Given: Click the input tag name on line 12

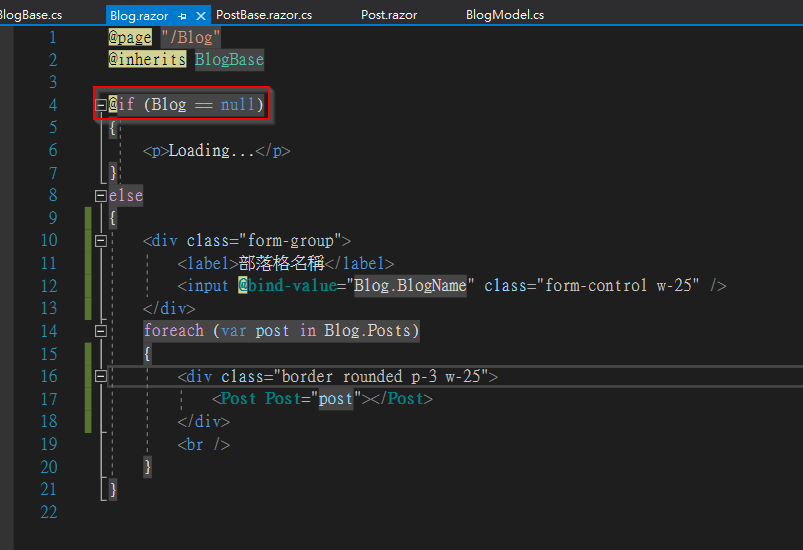Looking at the screenshot, I should (208, 285).
